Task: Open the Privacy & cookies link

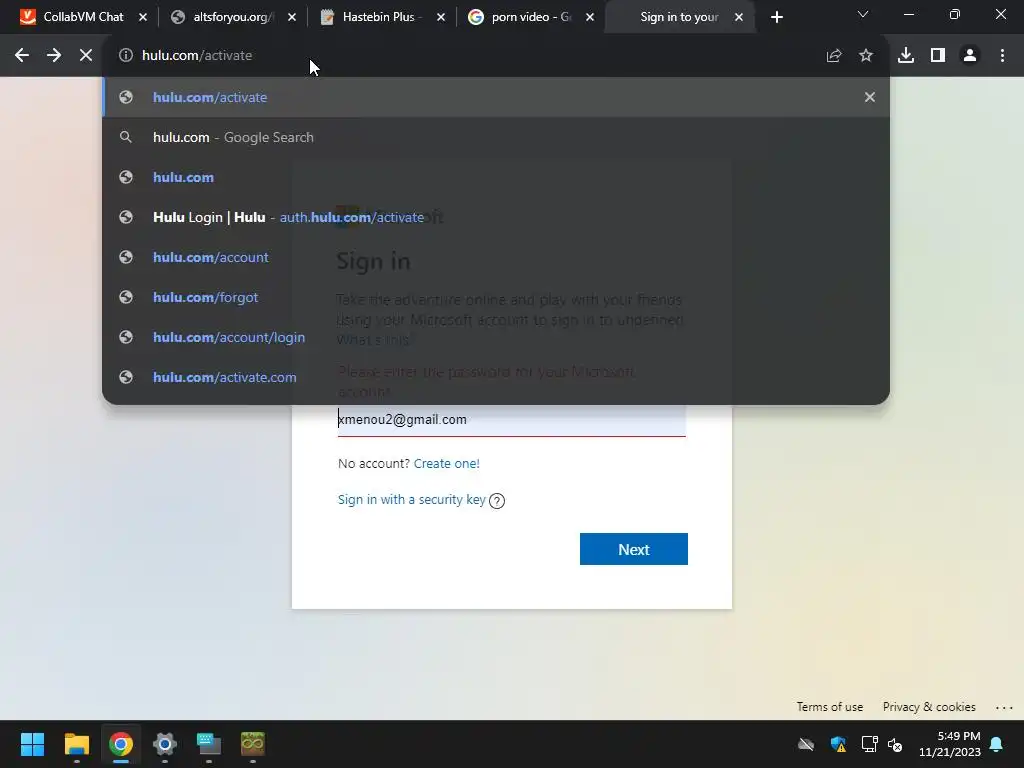Action: [x=929, y=707]
